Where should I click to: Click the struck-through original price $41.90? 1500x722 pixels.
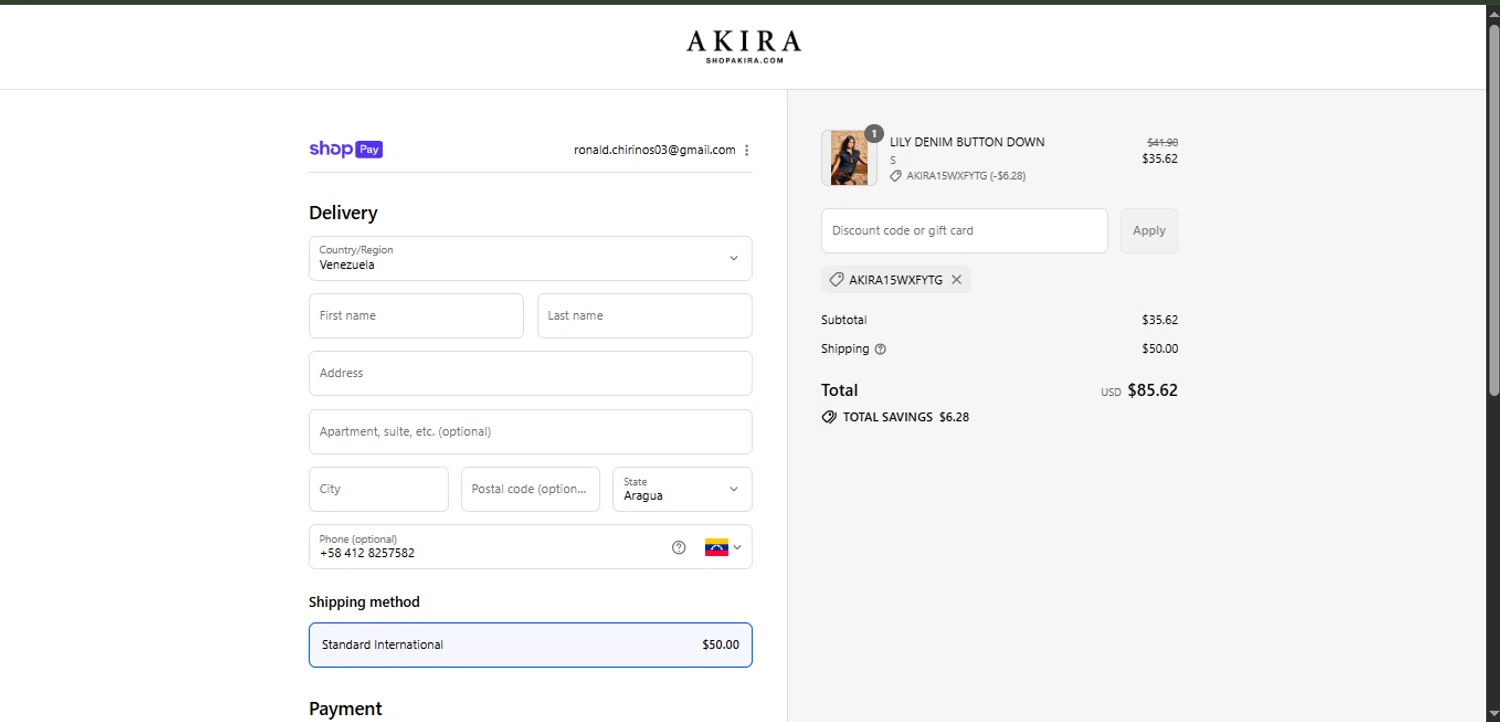[x=1162, y=142]
